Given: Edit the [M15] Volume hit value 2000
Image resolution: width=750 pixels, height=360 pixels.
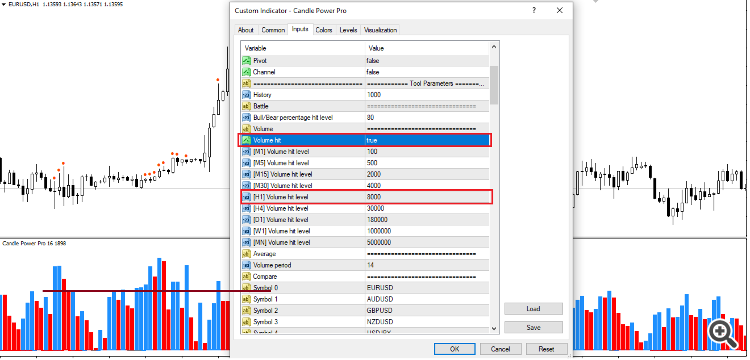Looking at the screenshot, I should click(374, 174).
